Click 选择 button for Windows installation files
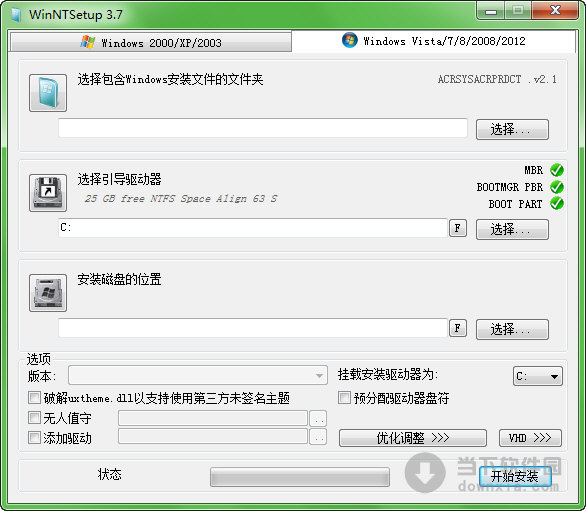Viewport: 586px width, 511px height. tap(512, 130)
